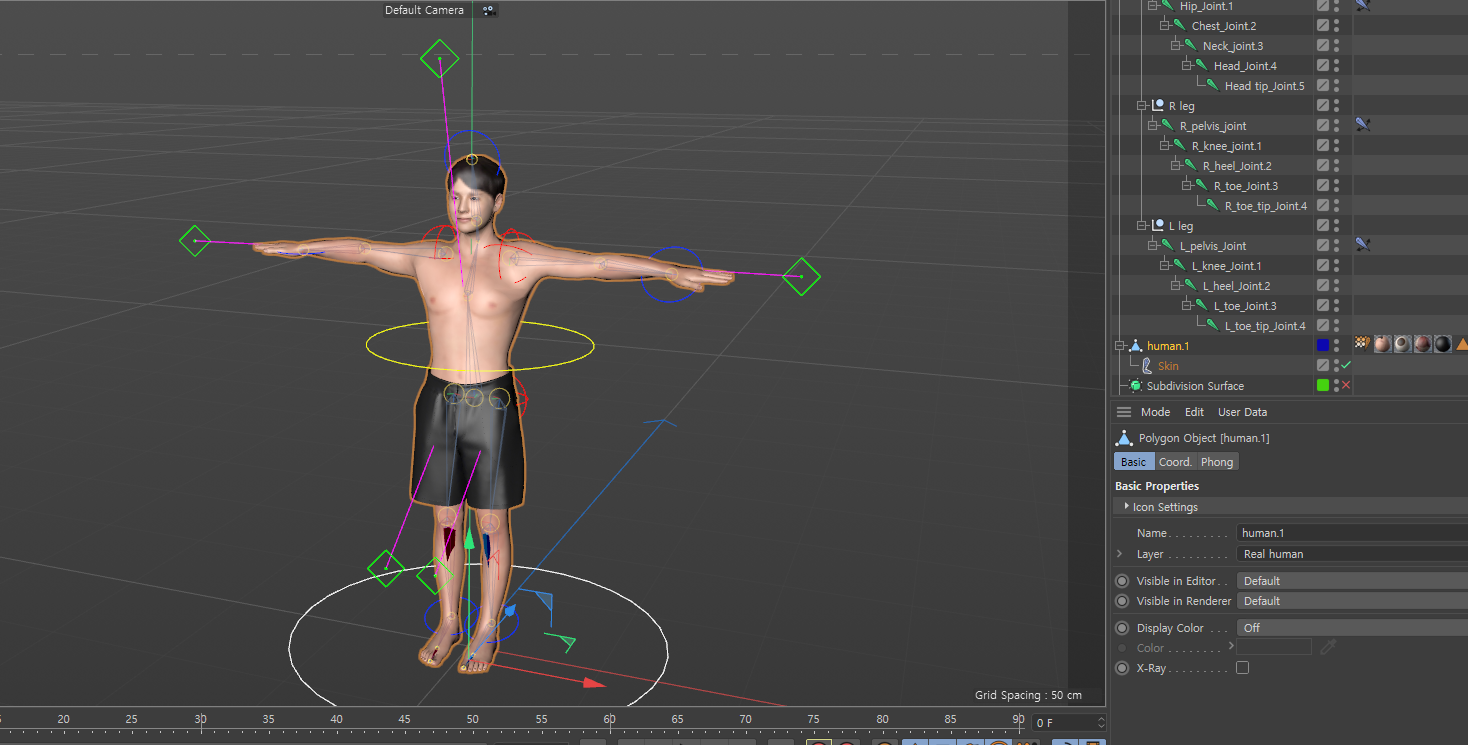Image resolution: width=1468 pixels, height=745 pixels.
Task: Click the Chest_Joint.2 joint icon
Action: pos(1180,26)
